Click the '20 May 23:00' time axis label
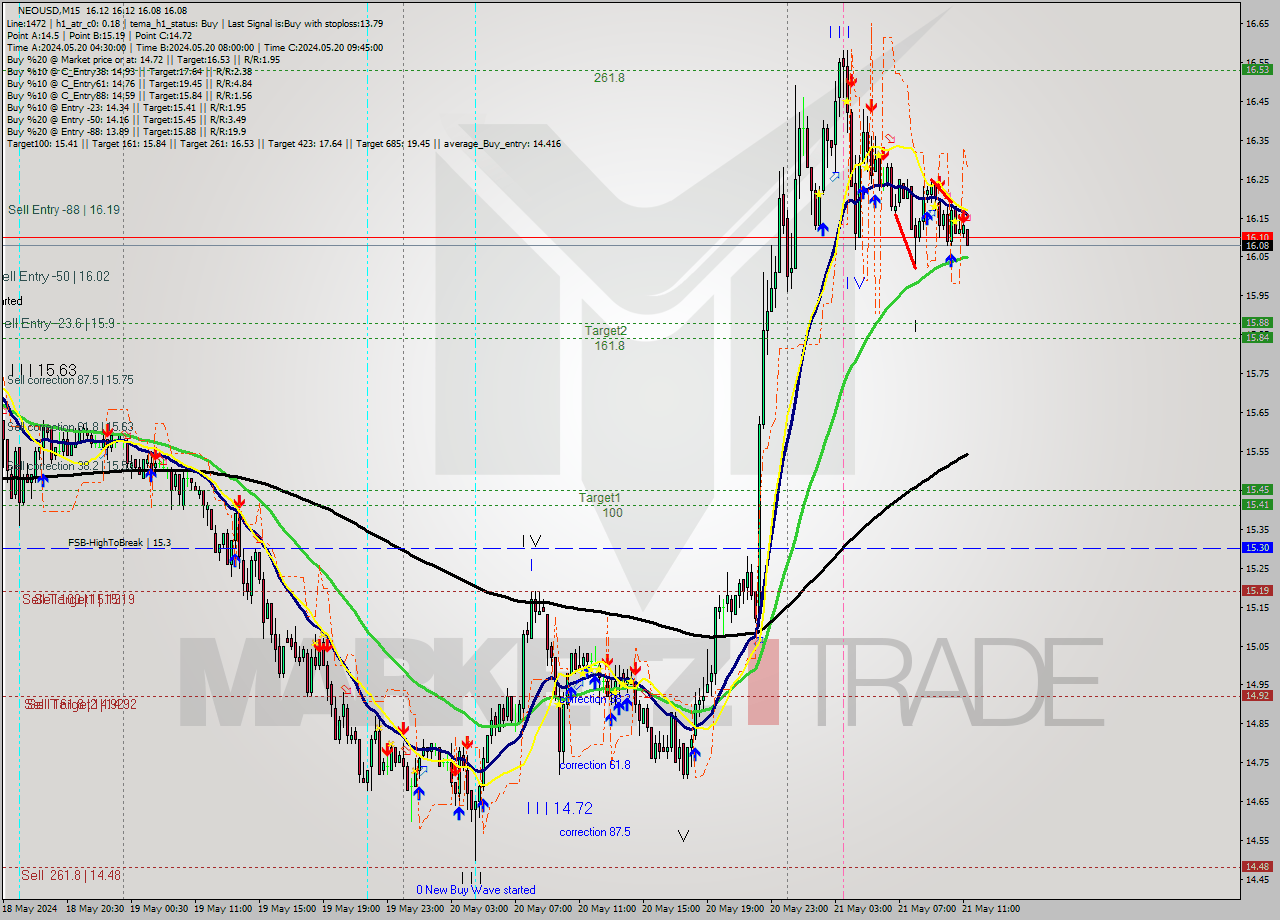1280x920 pixels. click(x=798, y=909)
